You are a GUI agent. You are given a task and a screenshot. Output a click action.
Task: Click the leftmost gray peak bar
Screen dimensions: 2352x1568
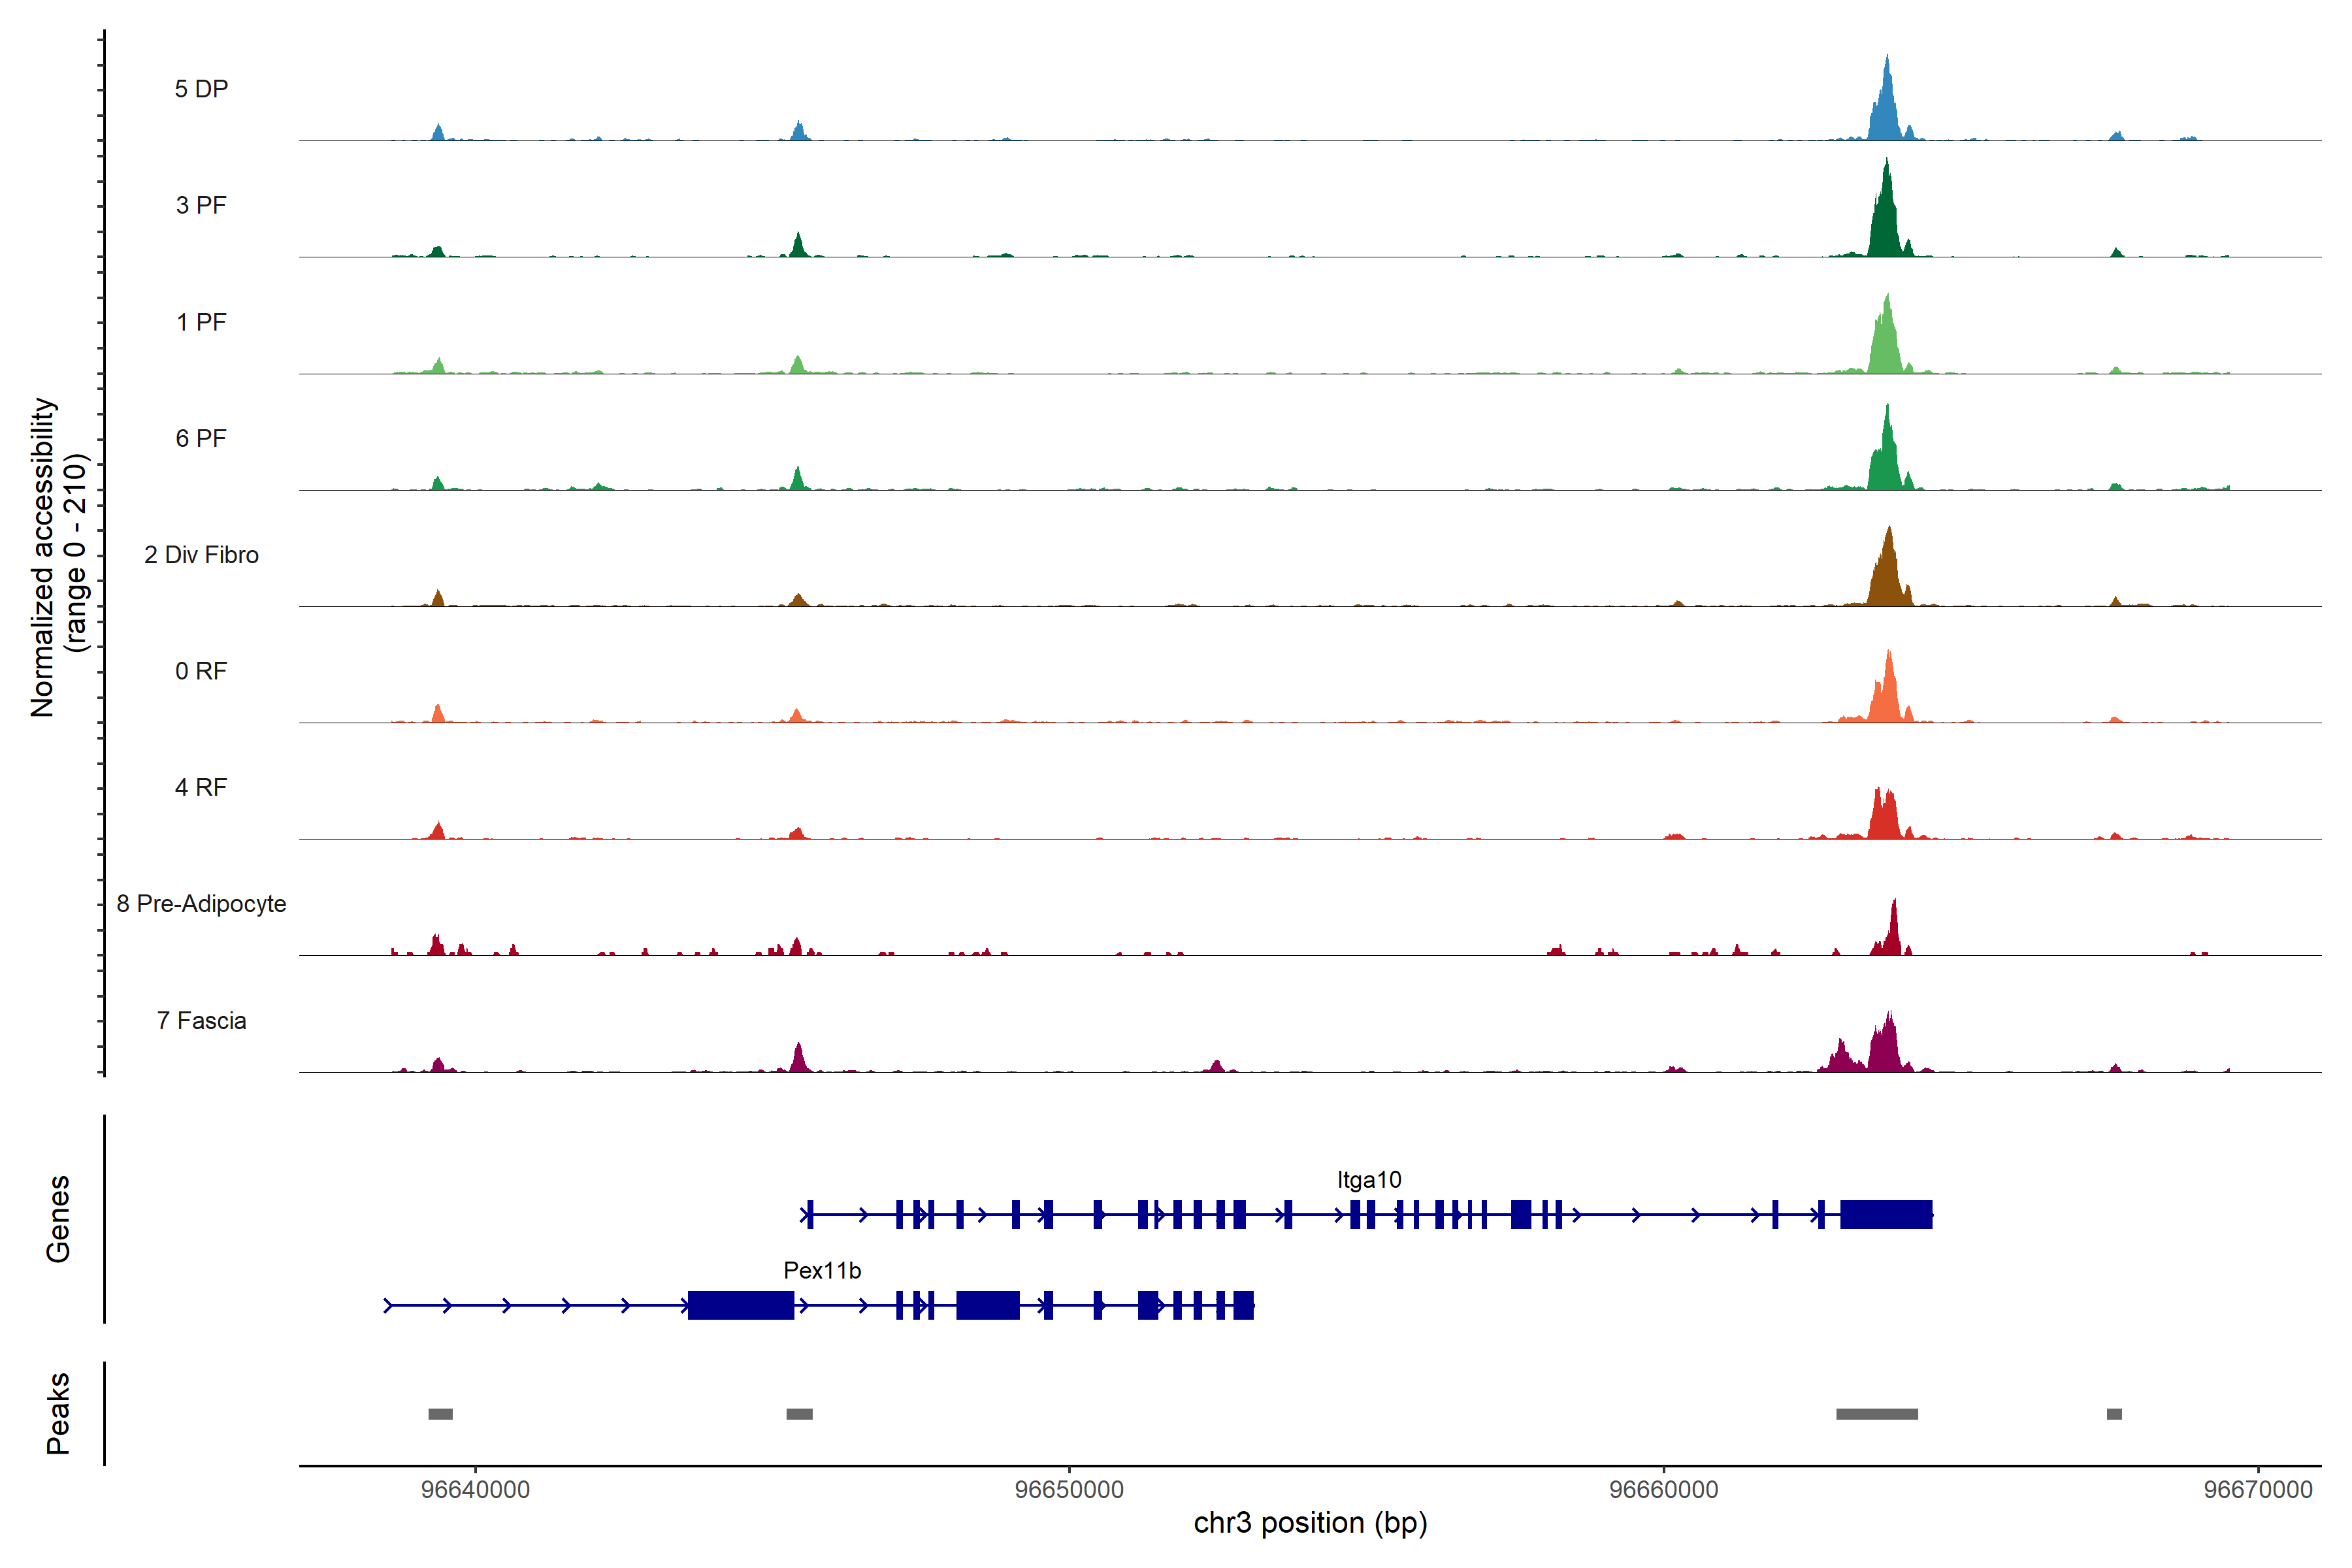click(x=440, y=1414)
